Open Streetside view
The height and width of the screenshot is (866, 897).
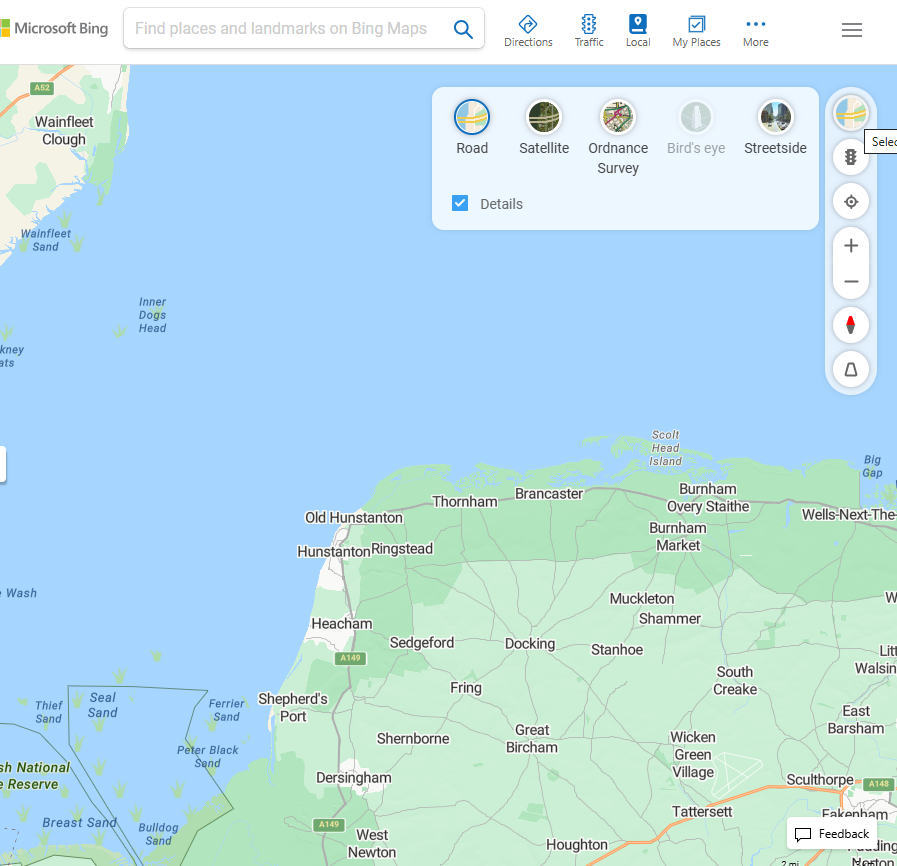click(775, 117)
